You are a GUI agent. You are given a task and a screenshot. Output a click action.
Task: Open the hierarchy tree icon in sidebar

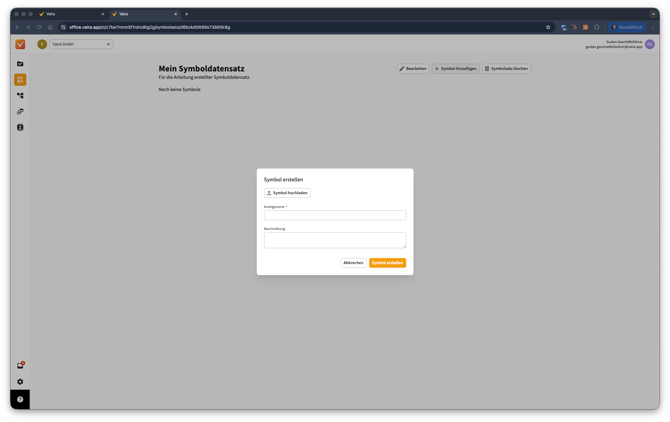coord(20,96)
